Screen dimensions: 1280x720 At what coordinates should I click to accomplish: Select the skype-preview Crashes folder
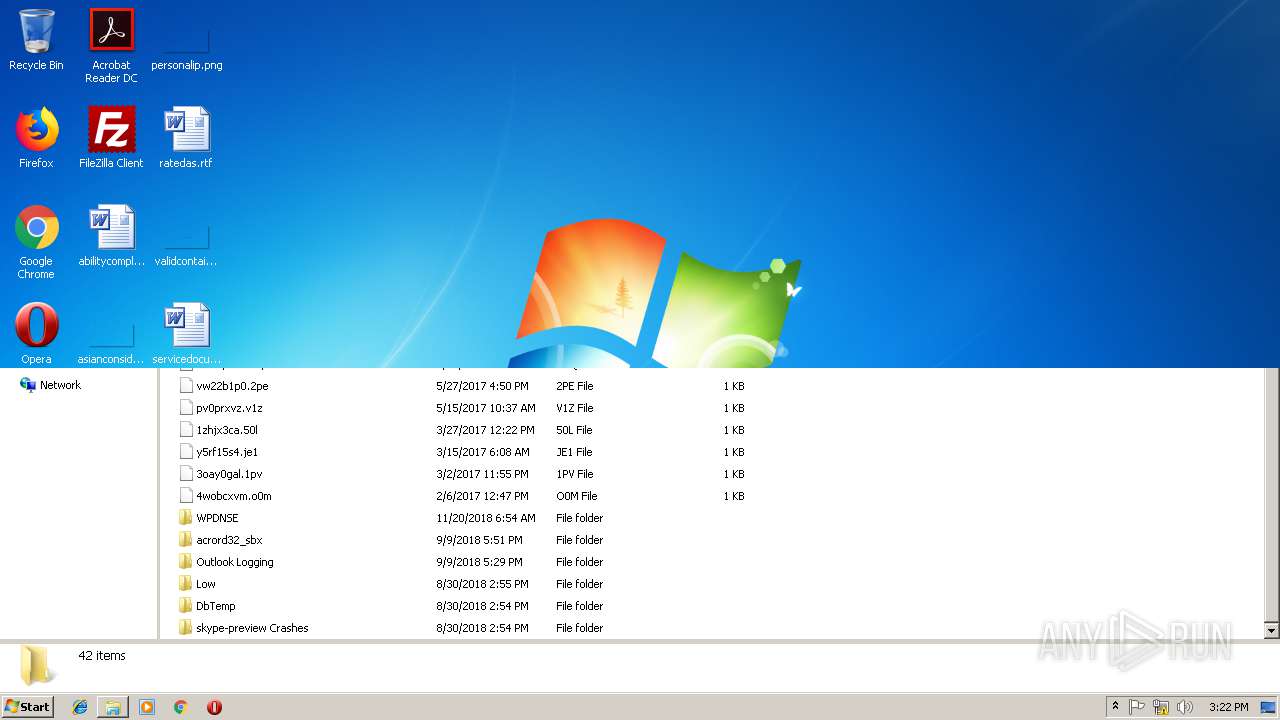[x=252, y=628]
